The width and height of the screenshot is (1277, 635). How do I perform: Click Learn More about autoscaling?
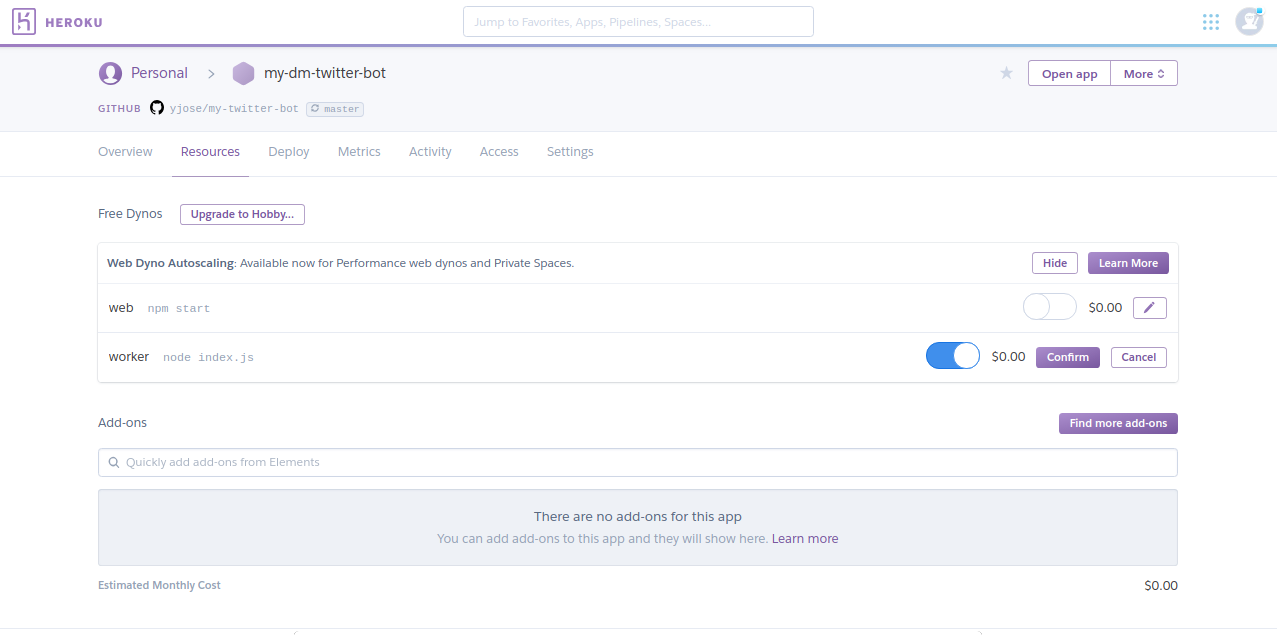(x=1128, y=263)
